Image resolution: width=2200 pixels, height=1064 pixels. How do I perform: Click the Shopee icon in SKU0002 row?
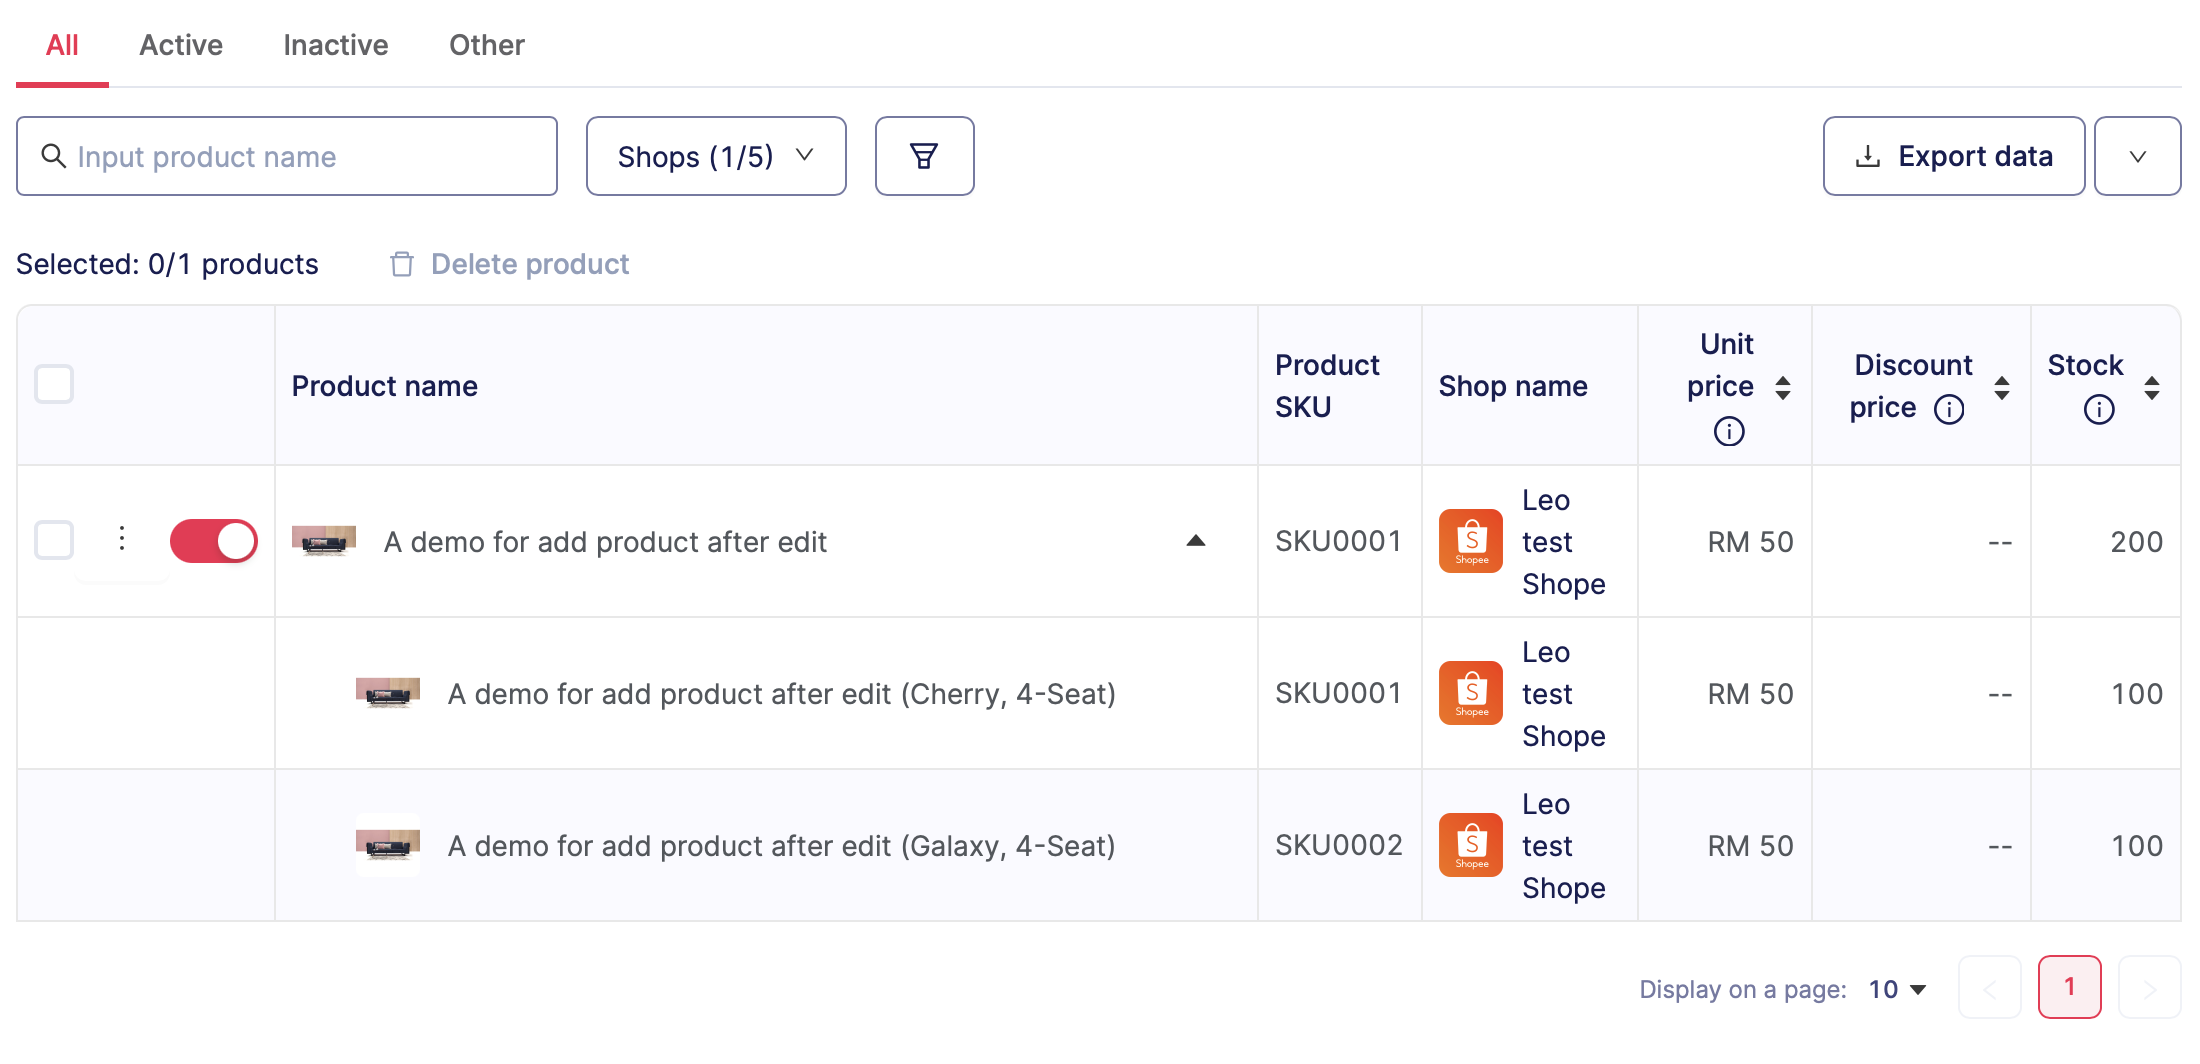1470,845
